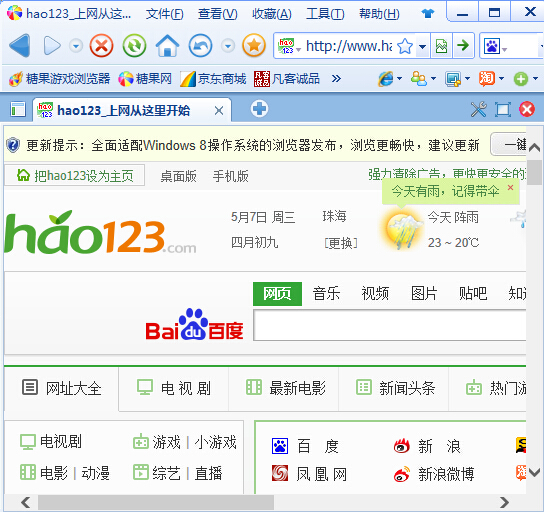Open the 工具(T) menu
544x512 pixels.
click(x=325, y=14)
